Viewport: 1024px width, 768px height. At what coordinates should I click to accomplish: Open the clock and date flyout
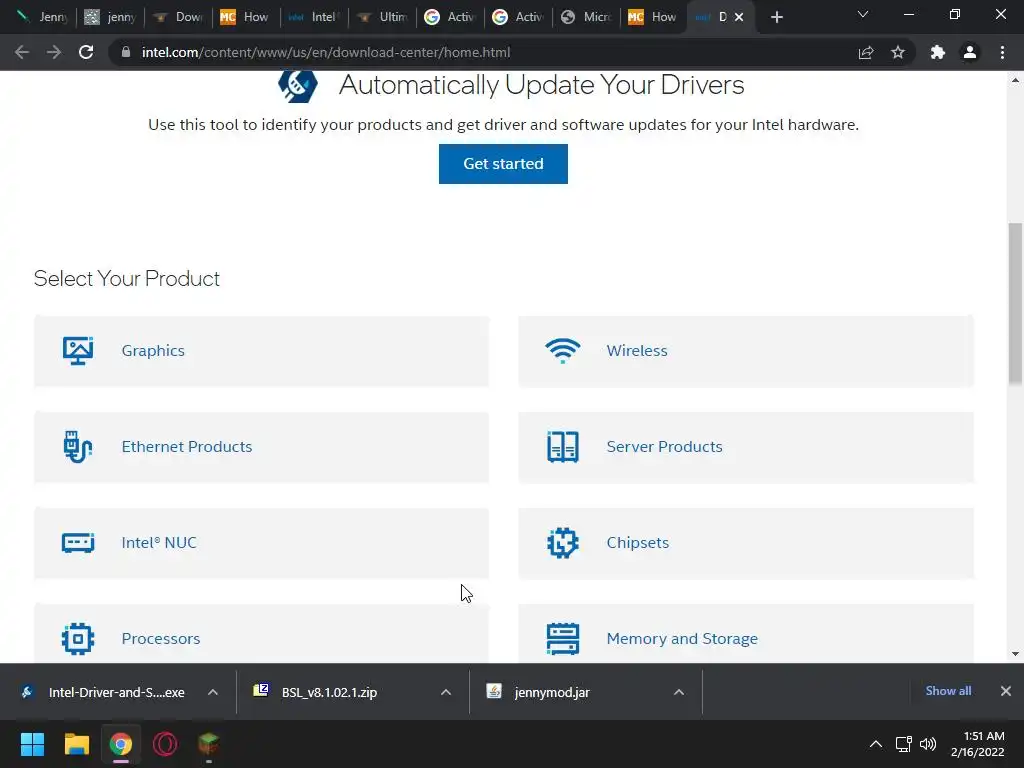point(978,744)
